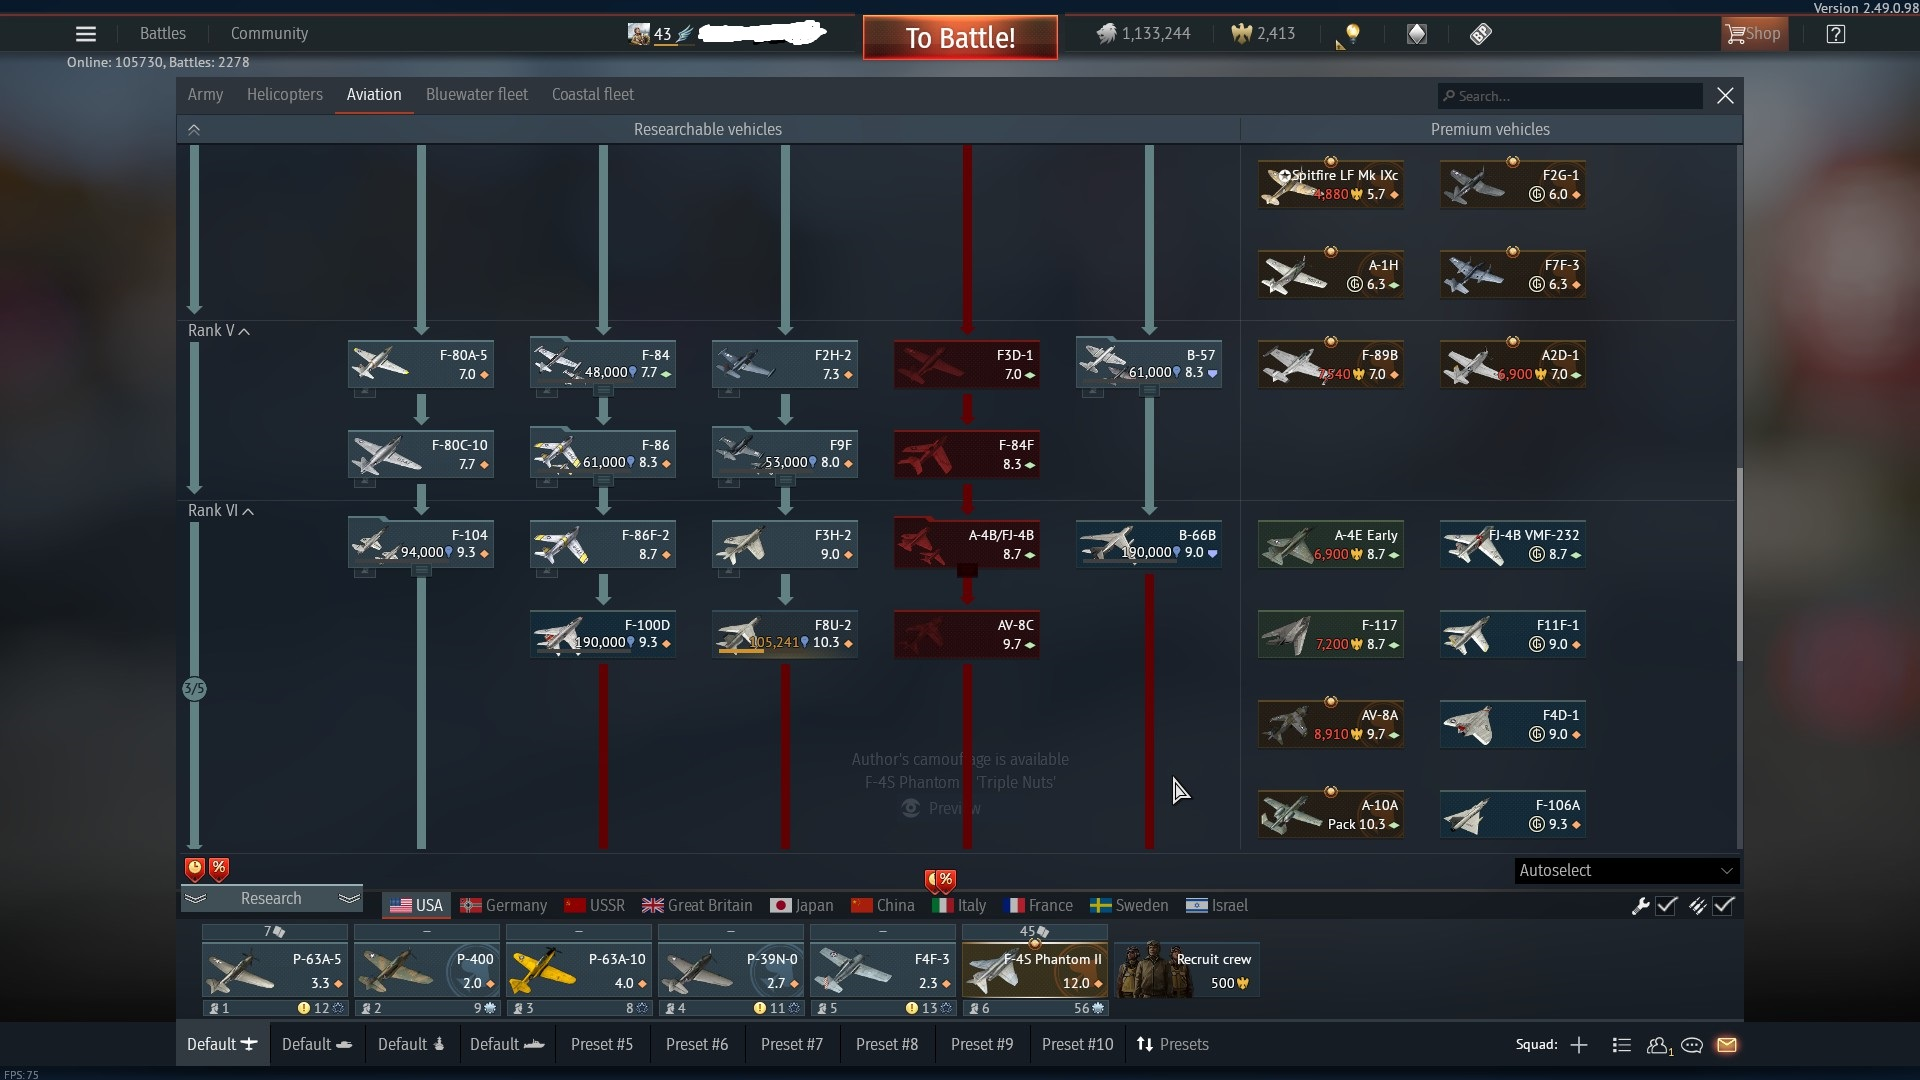Open the Autoselect dropdown
The image size is (1920, 1080).
click(x=1626, y=871)
